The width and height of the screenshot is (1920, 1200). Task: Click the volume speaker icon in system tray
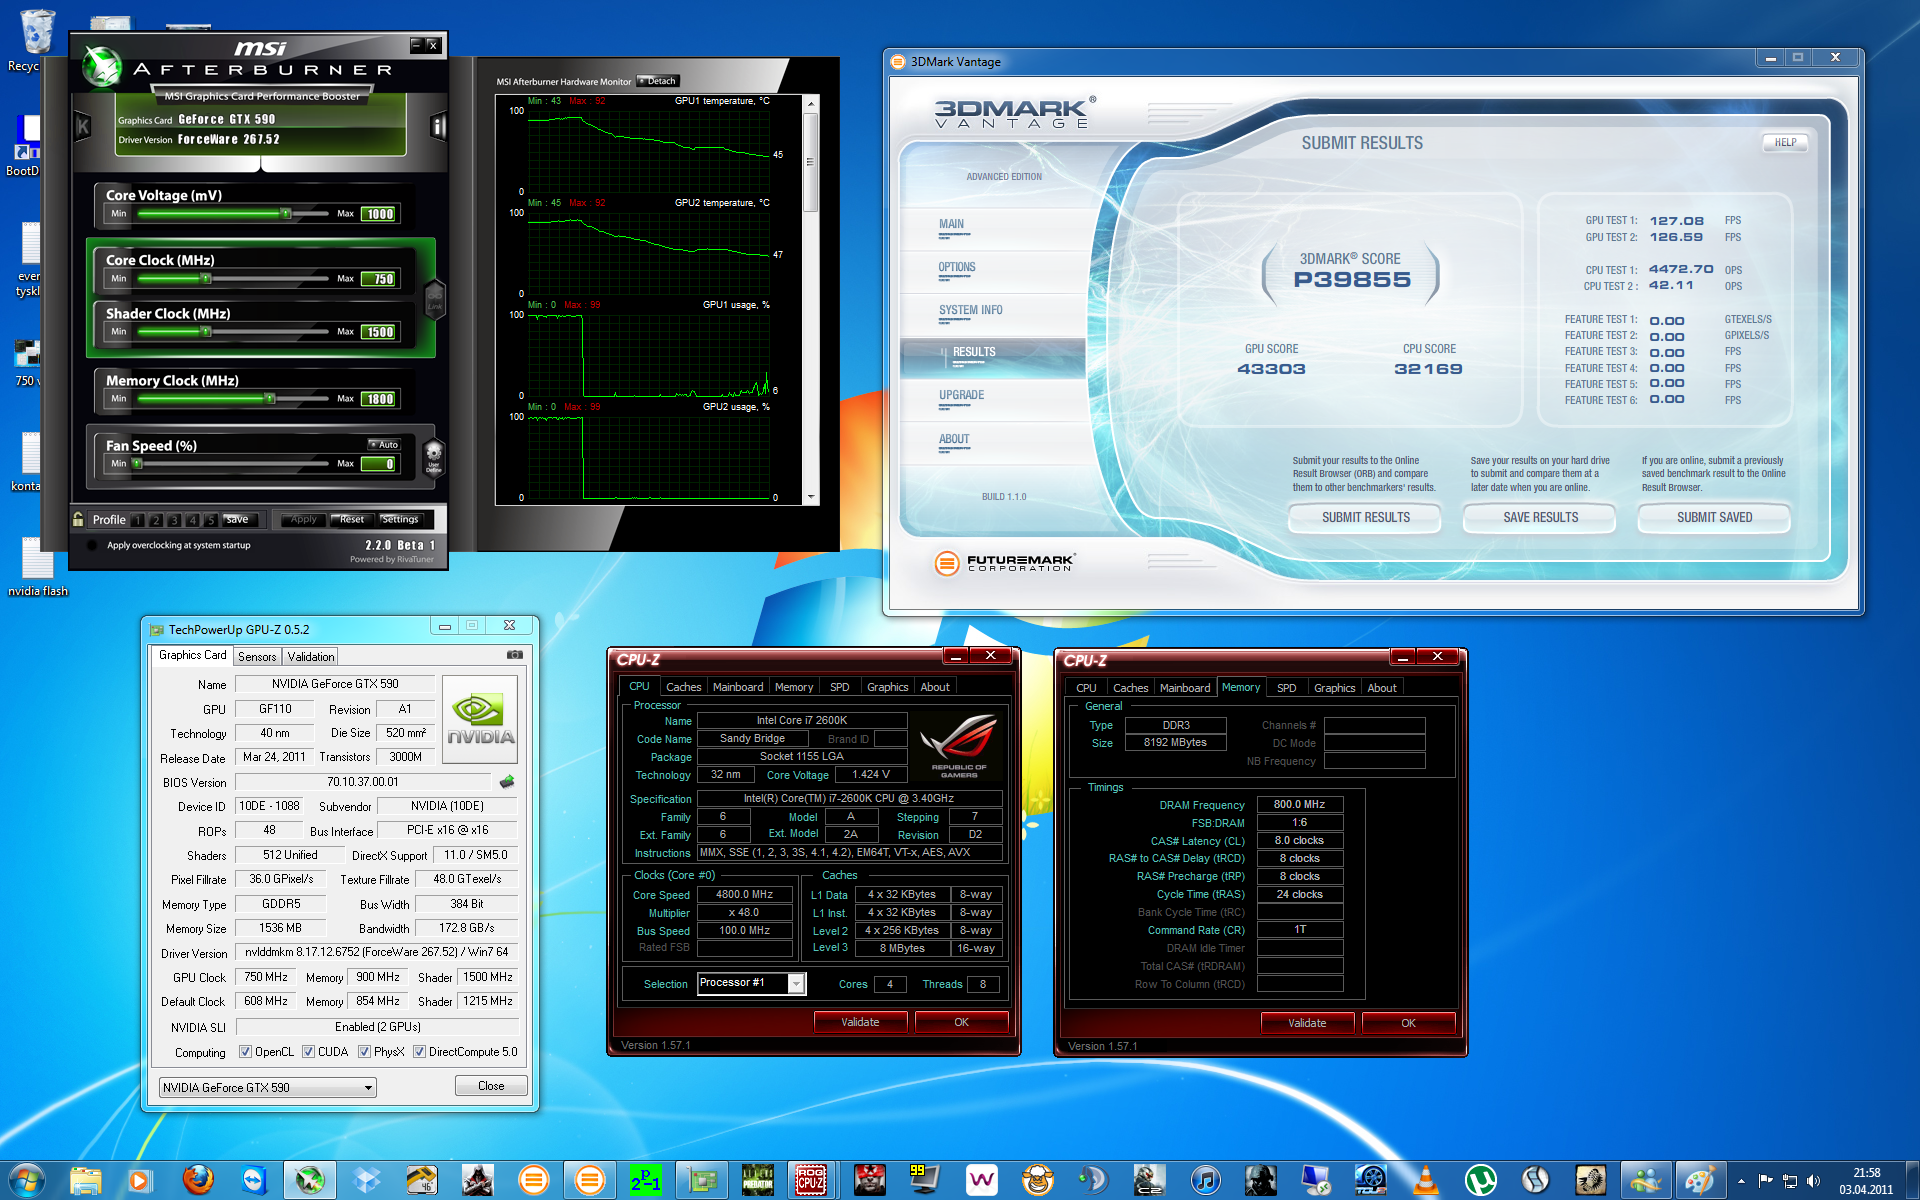point(1813,1181)
